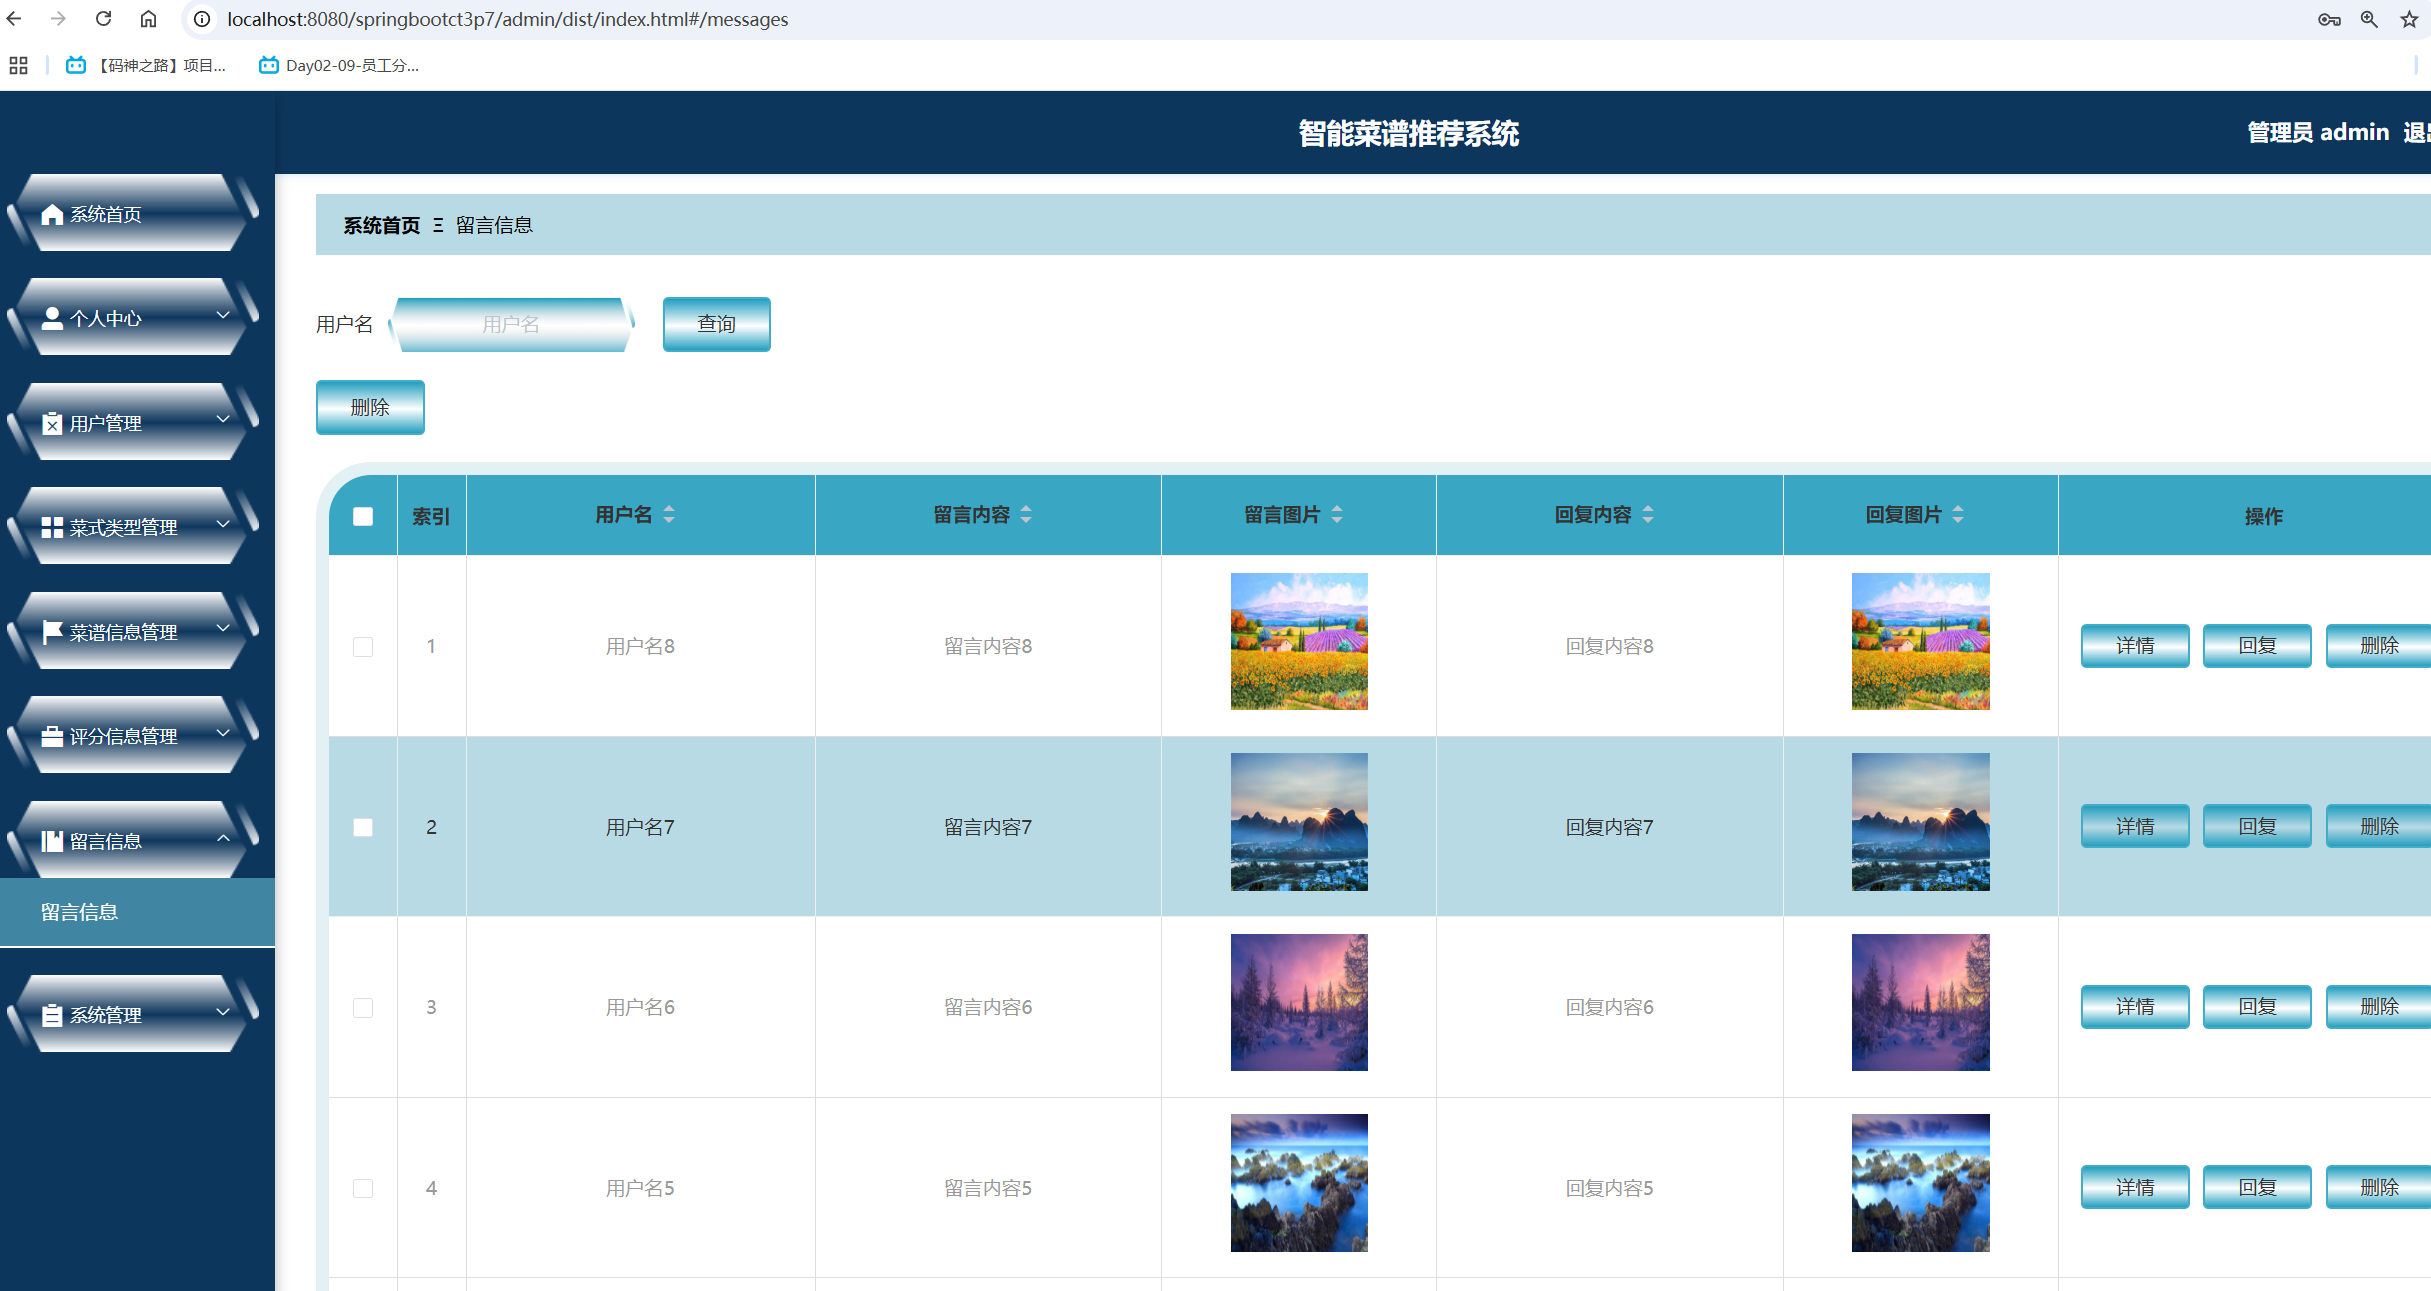
Task: Sort by the 回复图片 column arrows
Action: click(x=1958, y=515)
